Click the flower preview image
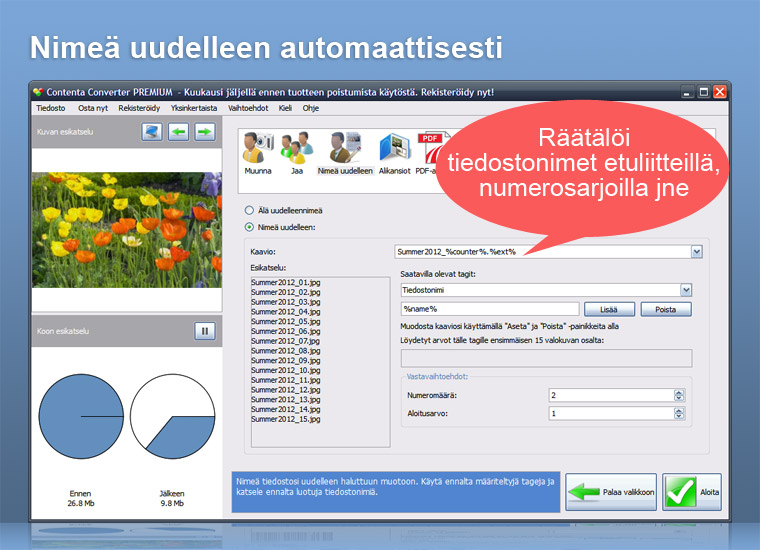Image resolution: width=760 pixels, height=550 pixels. [x=127, y=230]
